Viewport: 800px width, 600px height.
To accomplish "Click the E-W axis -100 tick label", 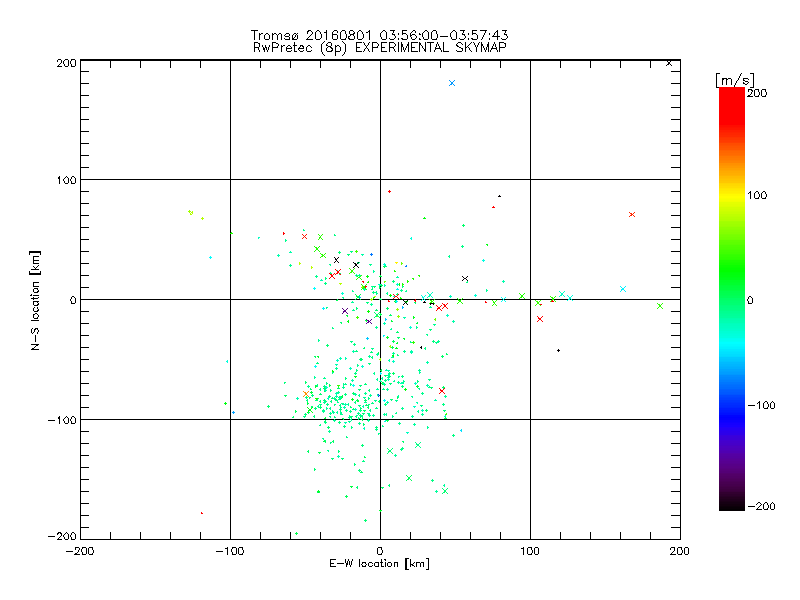I will click(x=230, y=551).
